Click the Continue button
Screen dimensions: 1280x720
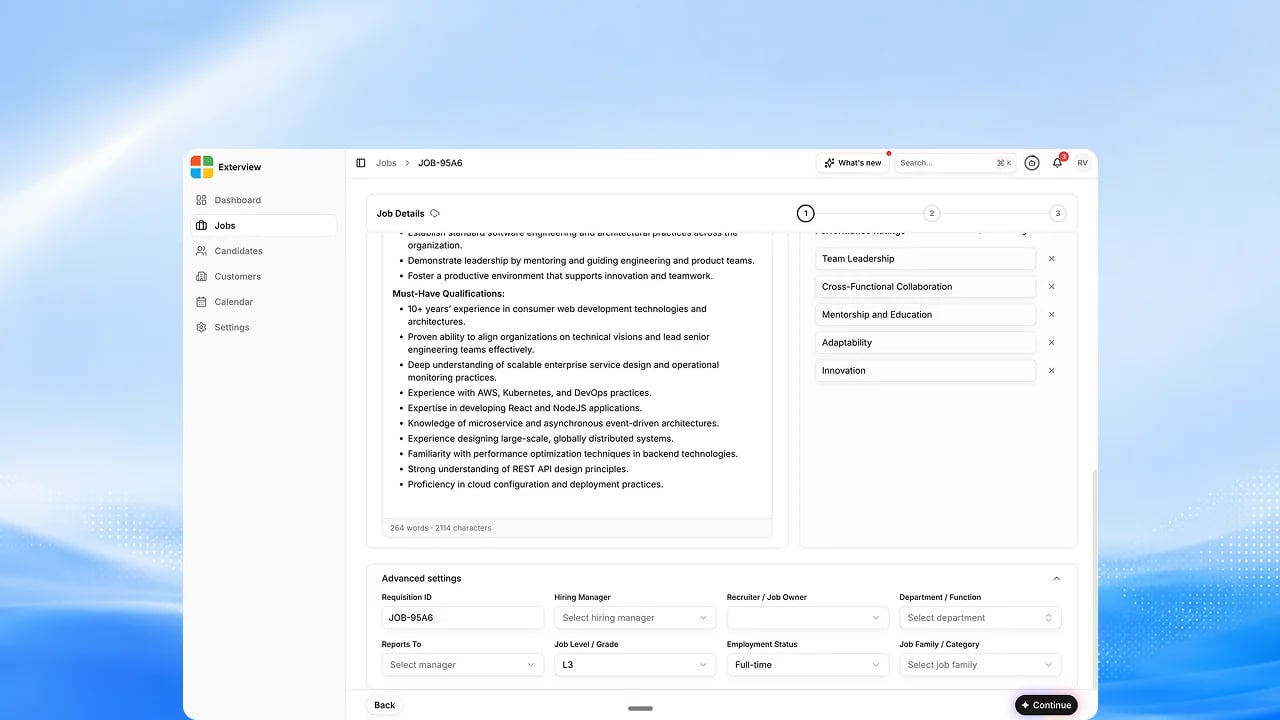(1046, 705)
